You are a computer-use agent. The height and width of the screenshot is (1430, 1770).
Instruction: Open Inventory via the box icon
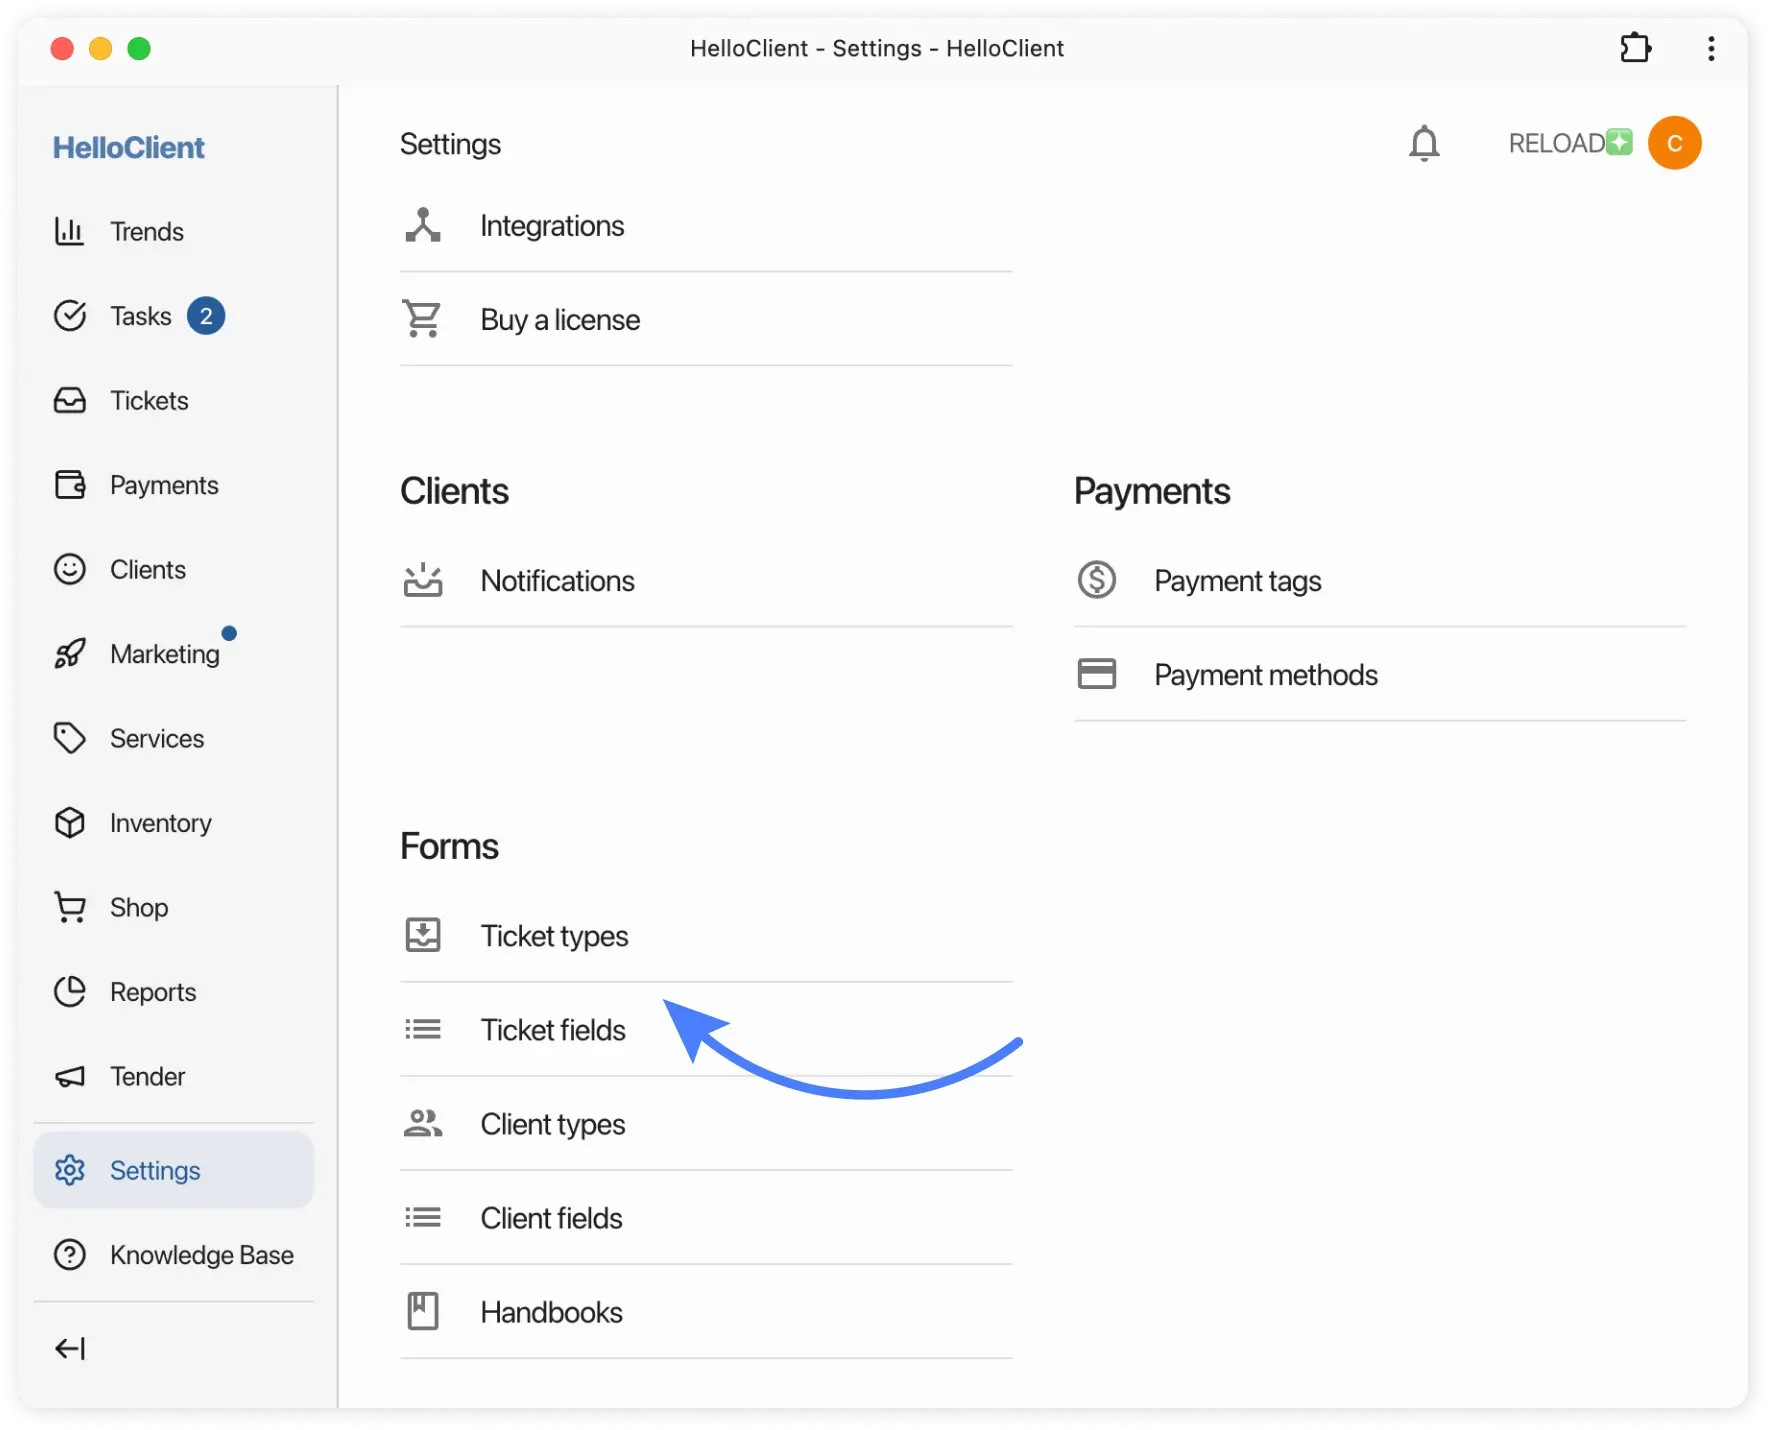[68, 822]
